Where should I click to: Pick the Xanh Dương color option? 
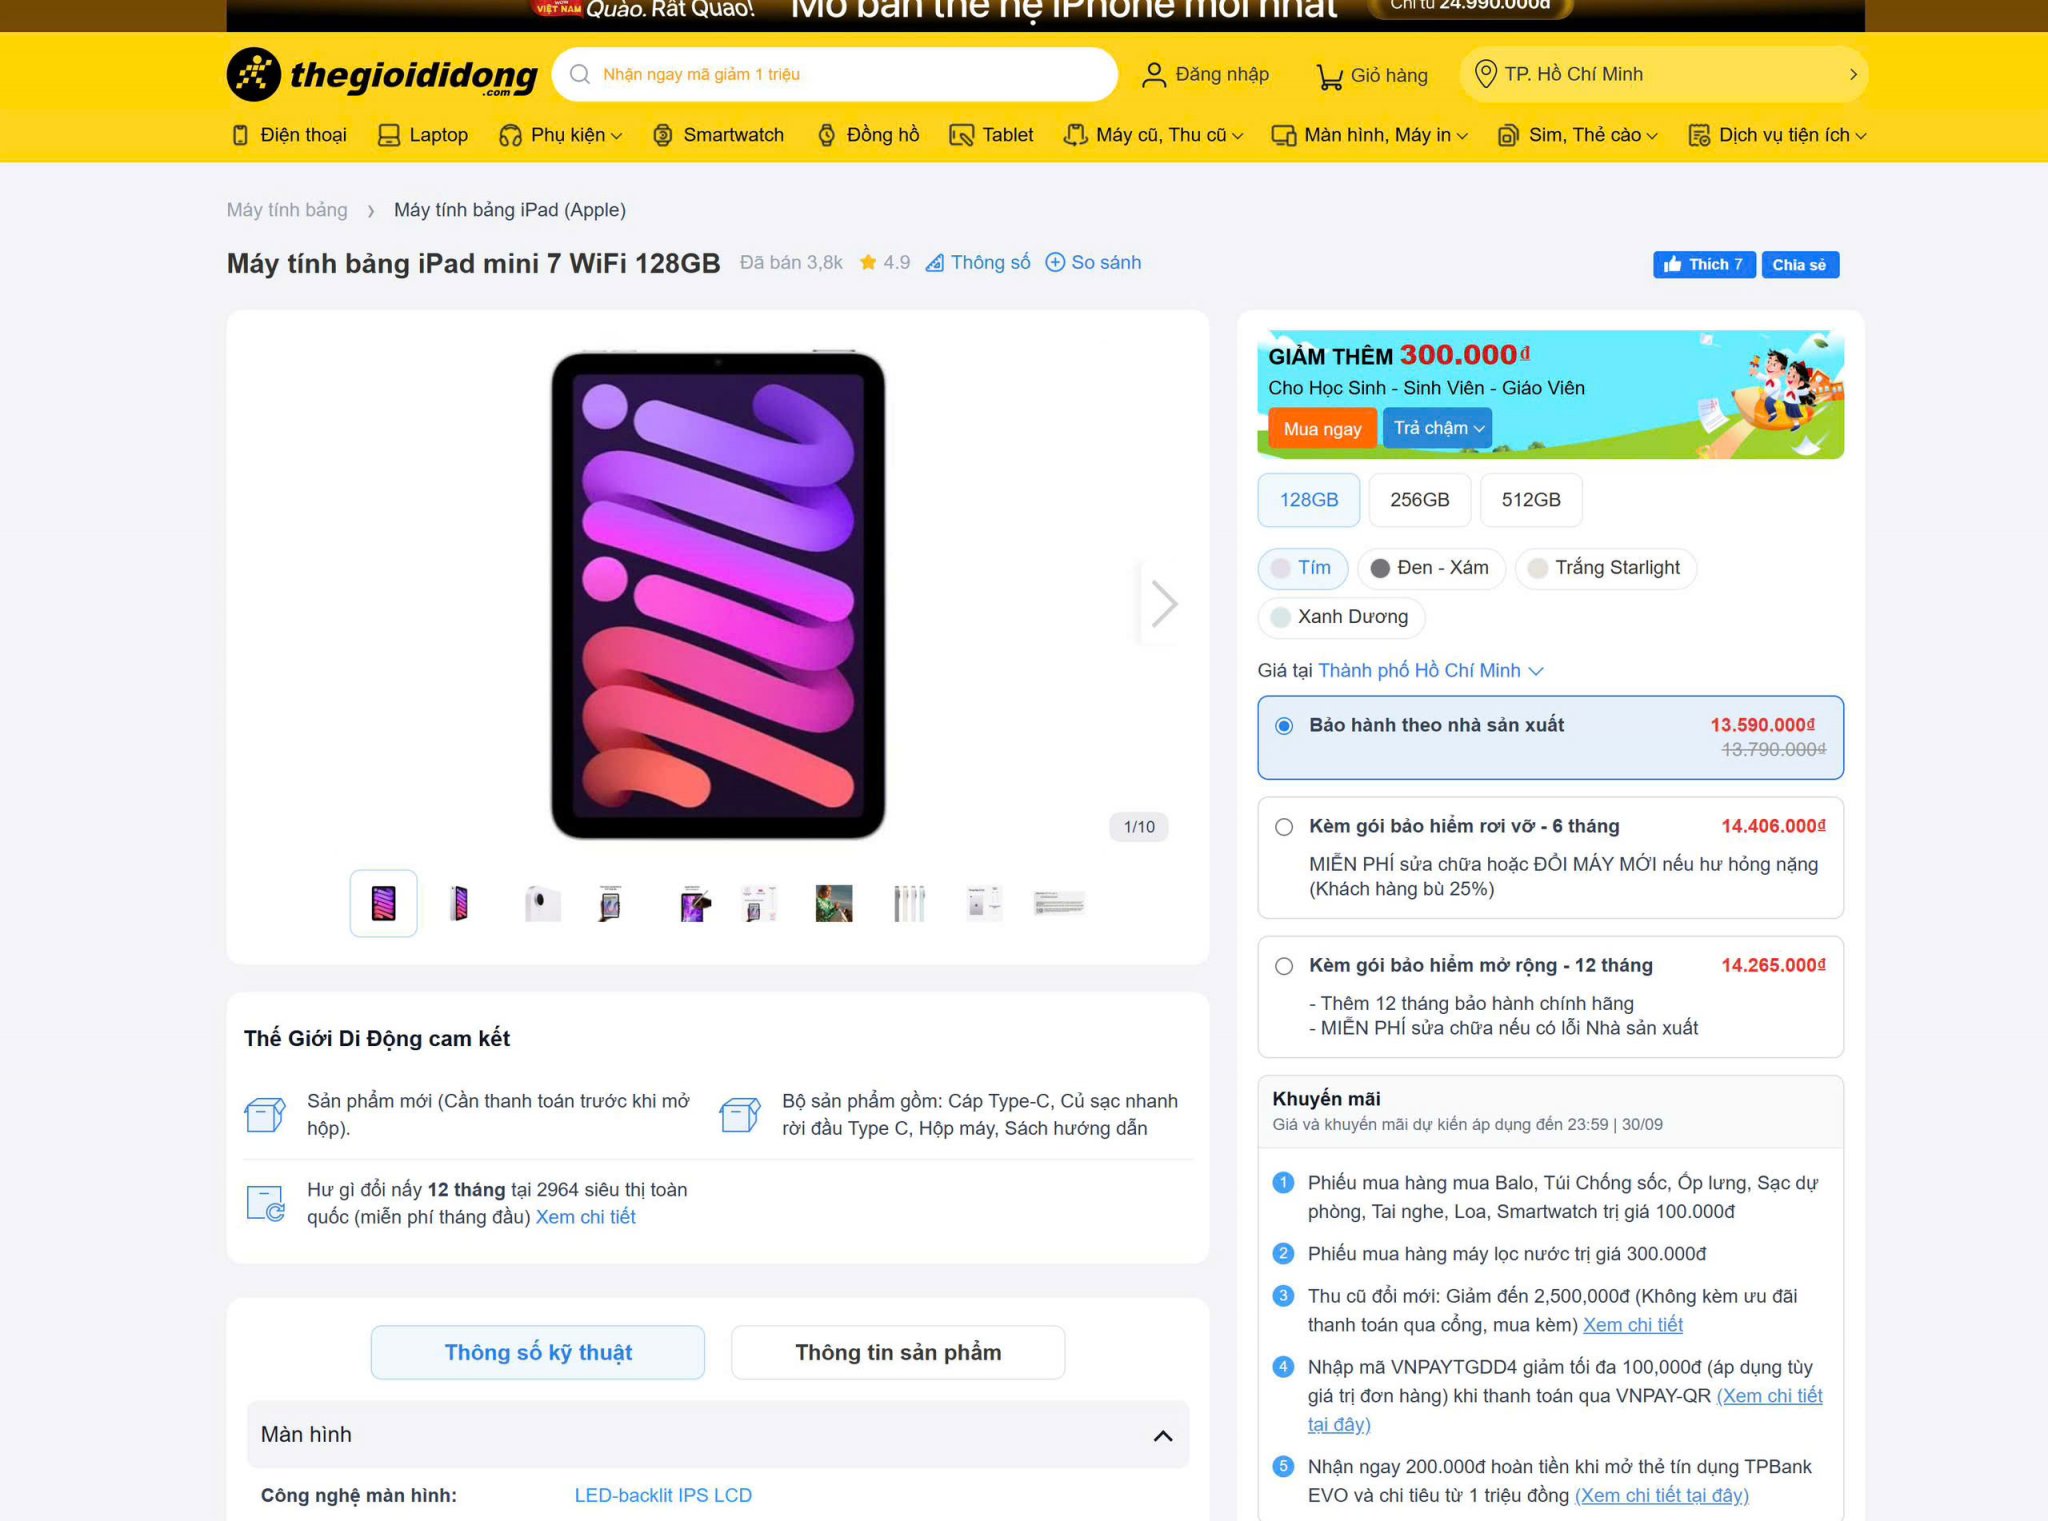1340,617
